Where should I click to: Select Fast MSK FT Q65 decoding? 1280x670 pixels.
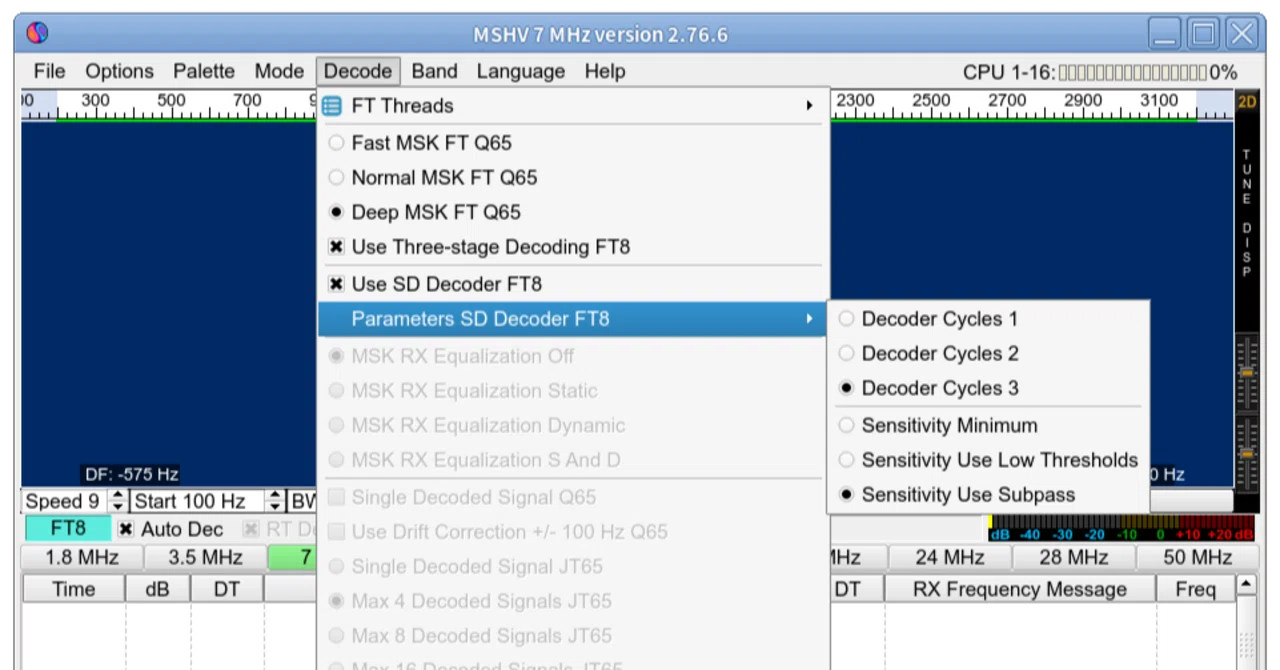coord(572,143)
